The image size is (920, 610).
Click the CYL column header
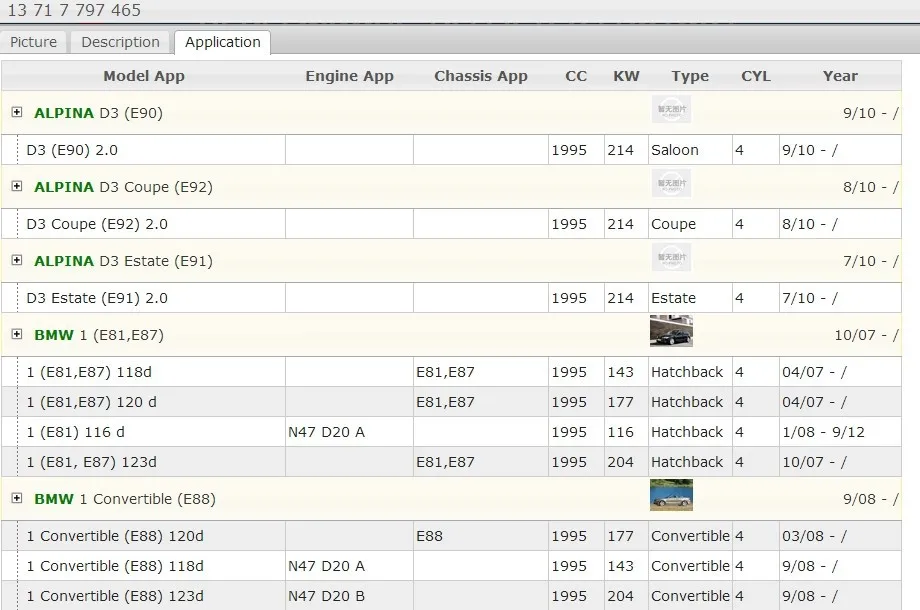click(x=756, y=76)
